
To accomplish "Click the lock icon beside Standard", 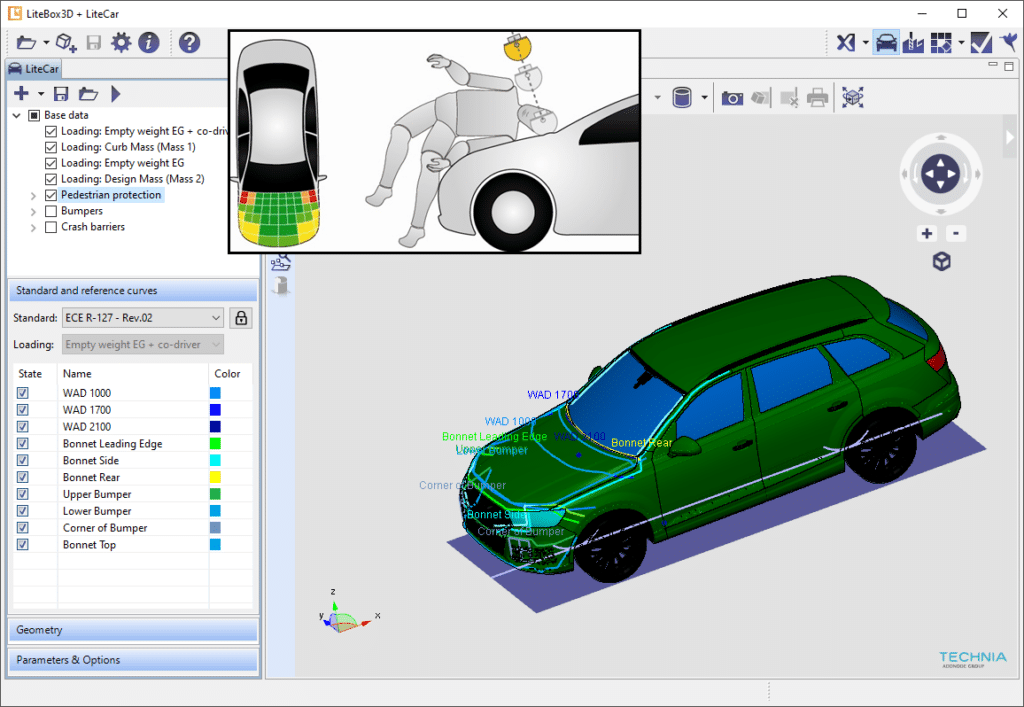I will [x=241, y=318].
